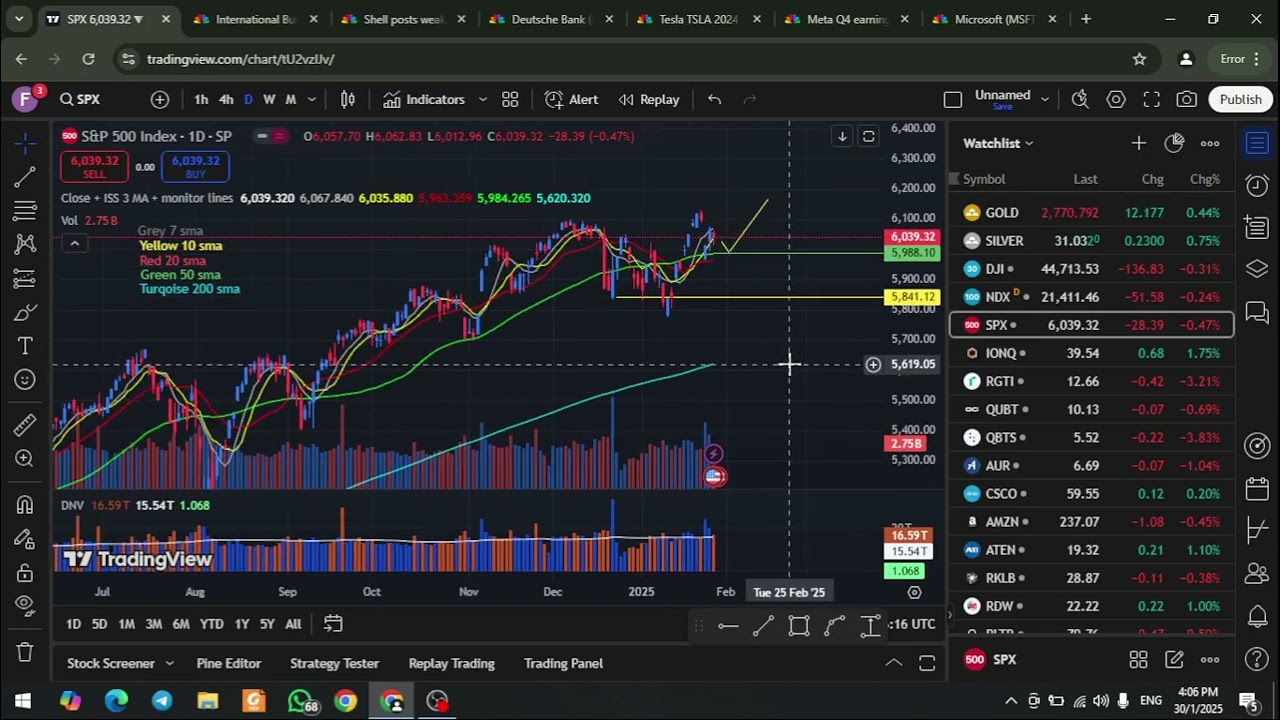
Task: Open the Pine Editor tab
Action: 229,663
